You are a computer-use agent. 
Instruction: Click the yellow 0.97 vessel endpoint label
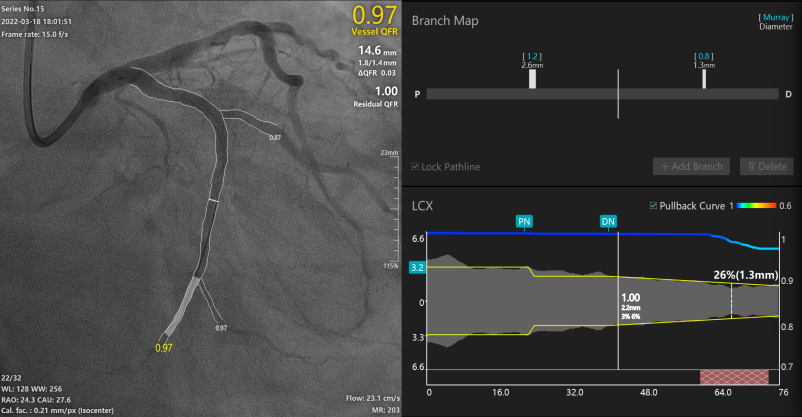click(163, 347)
